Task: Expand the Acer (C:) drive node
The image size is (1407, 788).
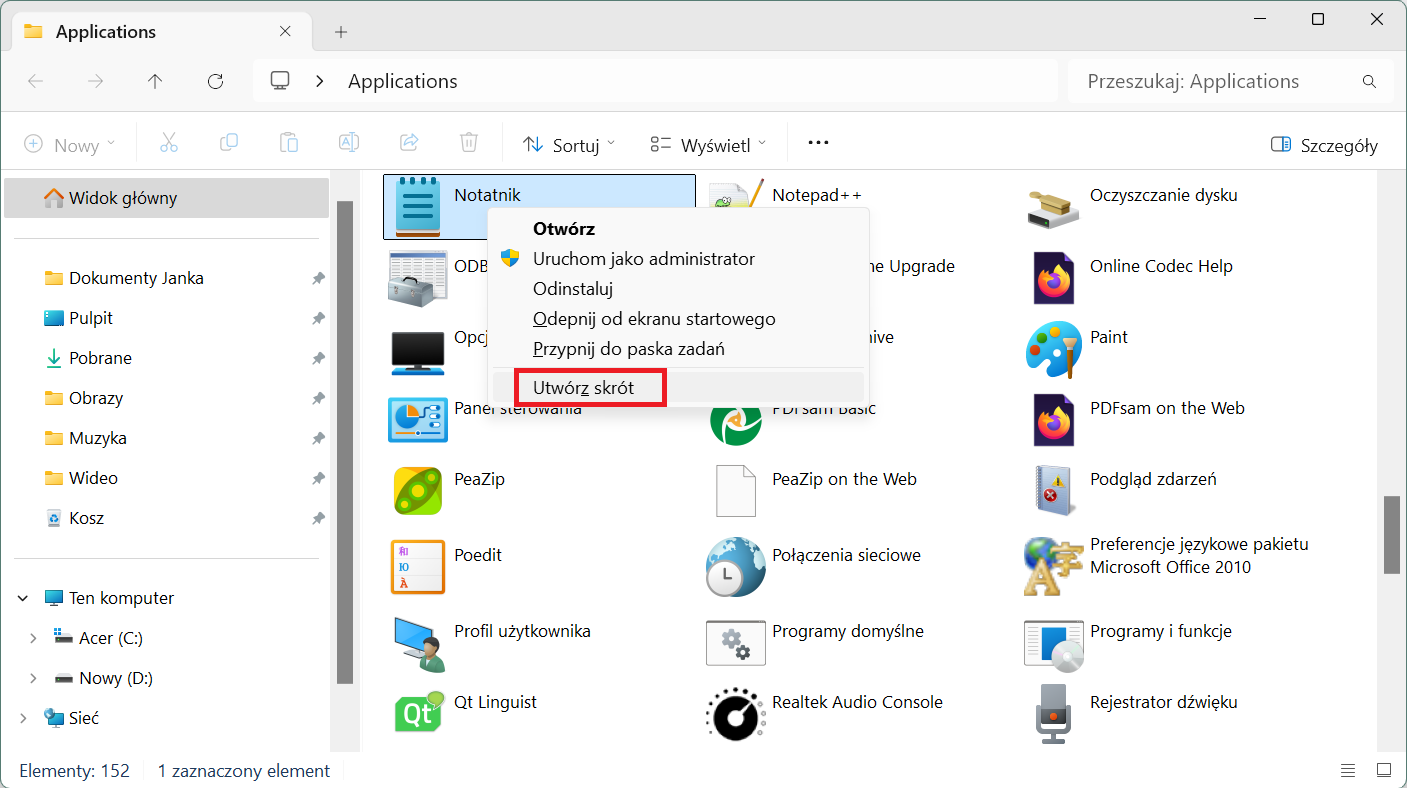Action: pyautogui.click(x=33, y=638)
